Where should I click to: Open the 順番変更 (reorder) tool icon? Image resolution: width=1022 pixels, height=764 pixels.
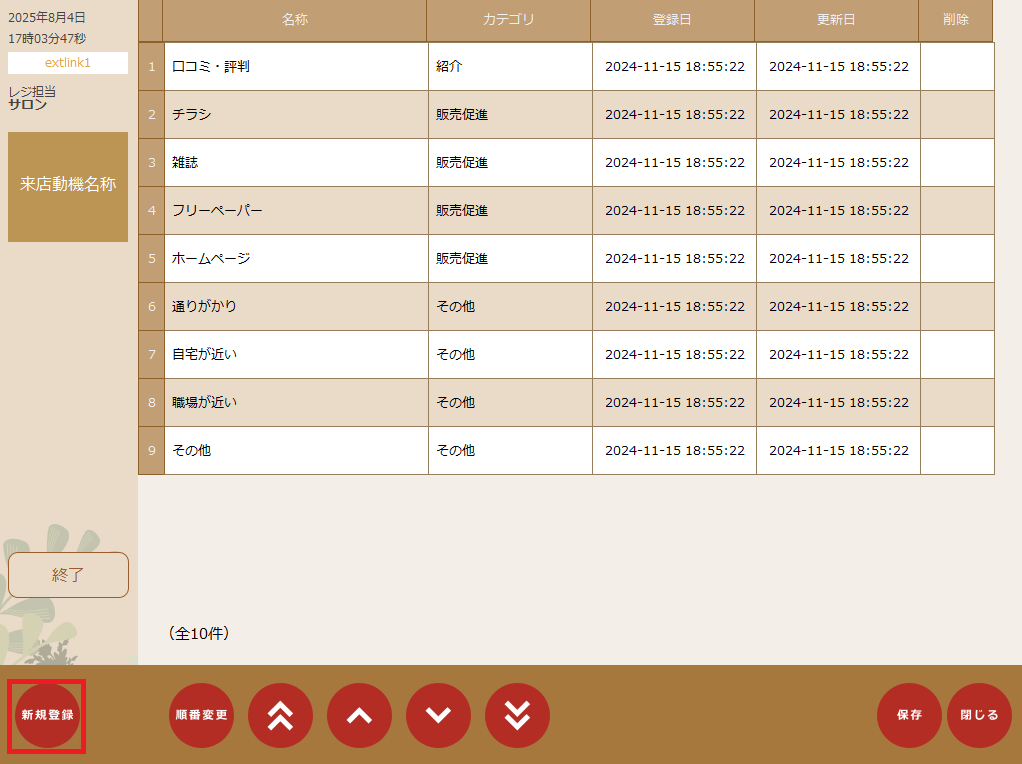[x=201, y=716]
